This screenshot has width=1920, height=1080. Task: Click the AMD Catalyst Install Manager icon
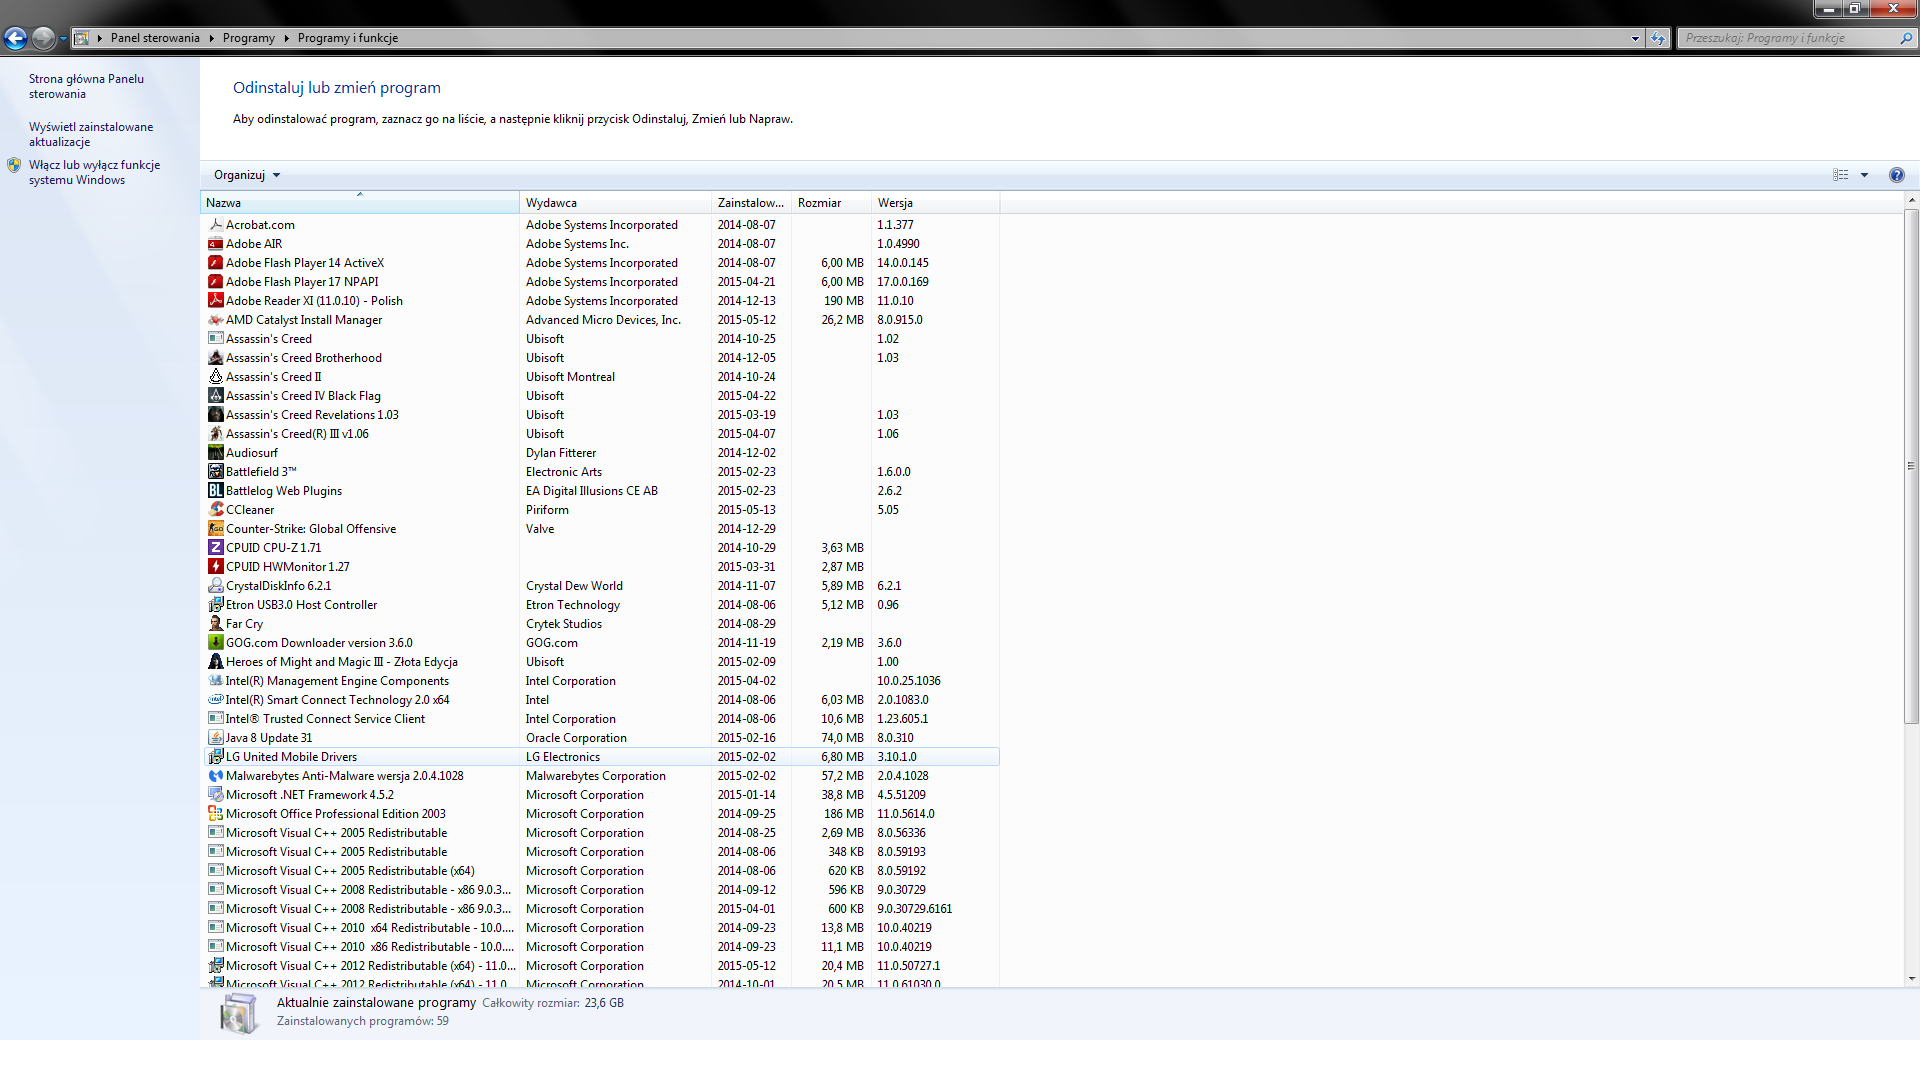tap(215, 320)
